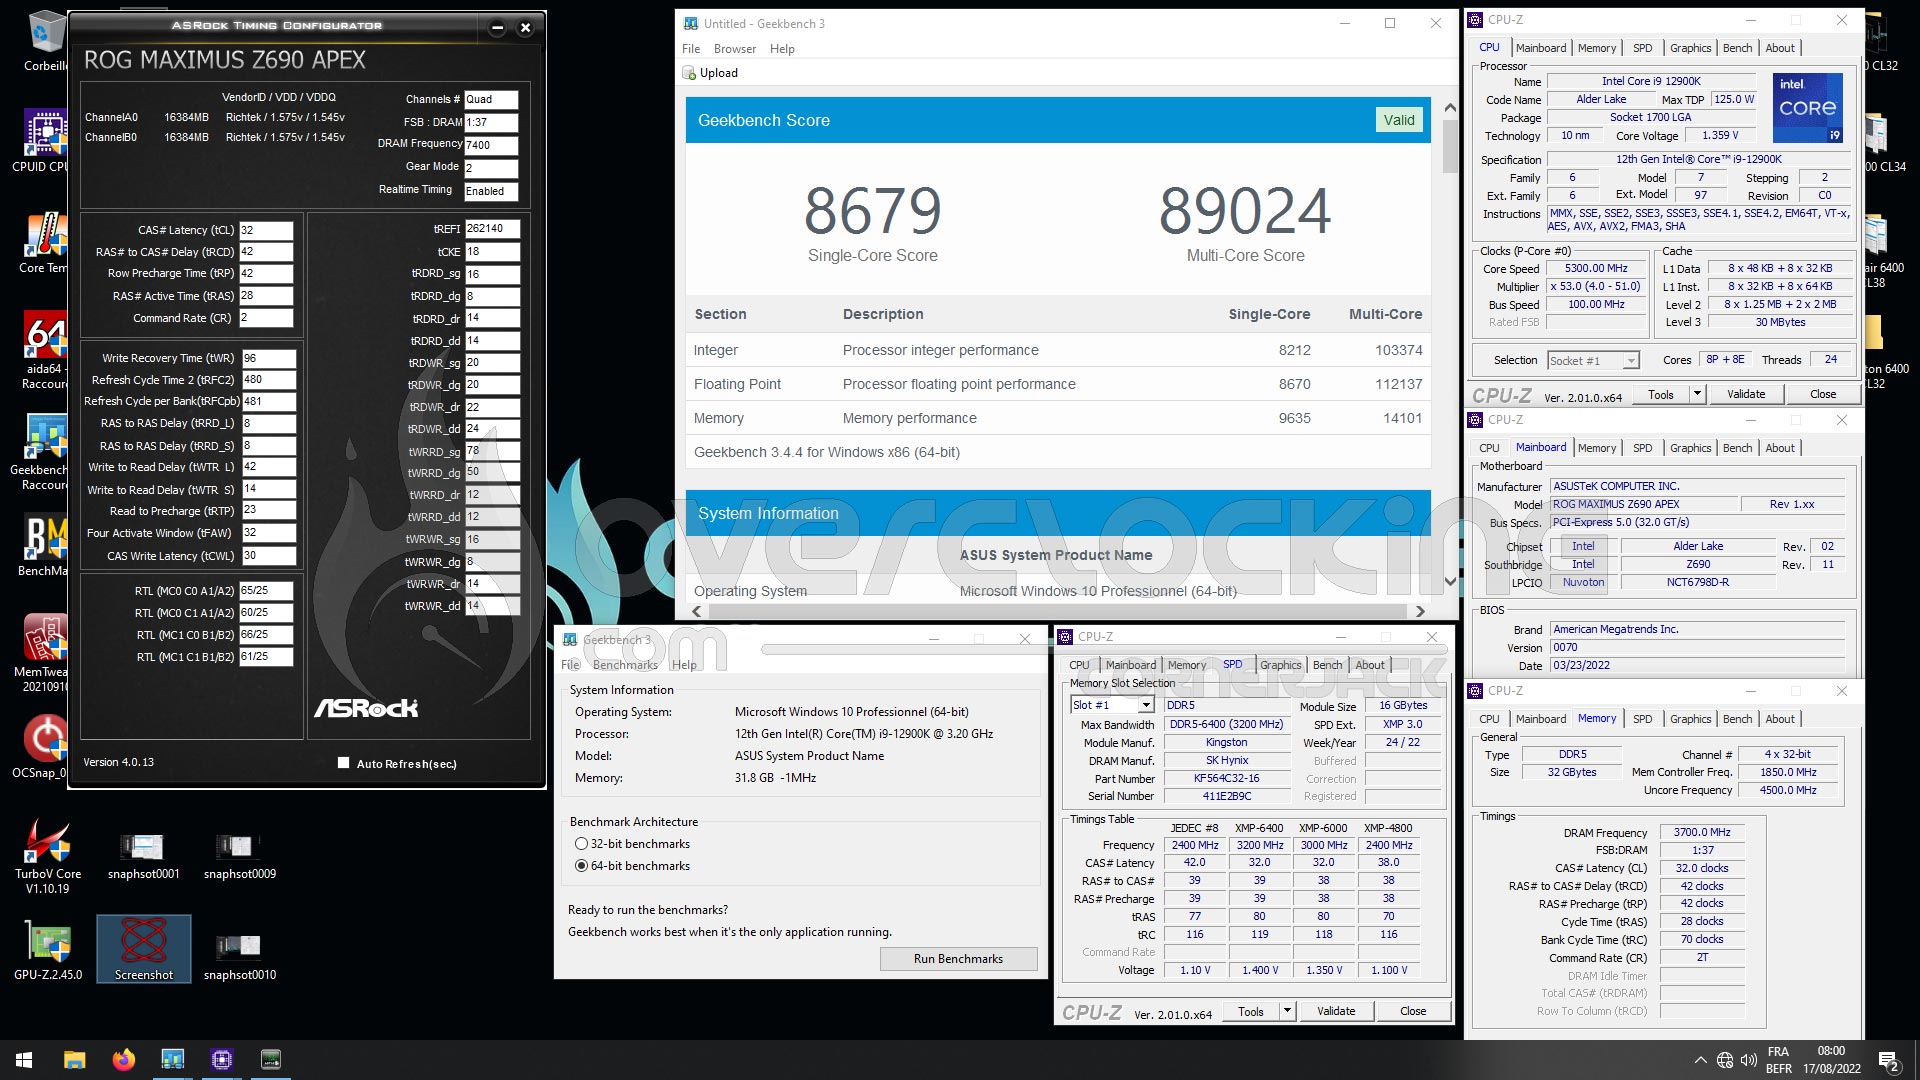Click the Windows Start button
This screenshot has height=1080, width=1920.
tap(24, 1059)
